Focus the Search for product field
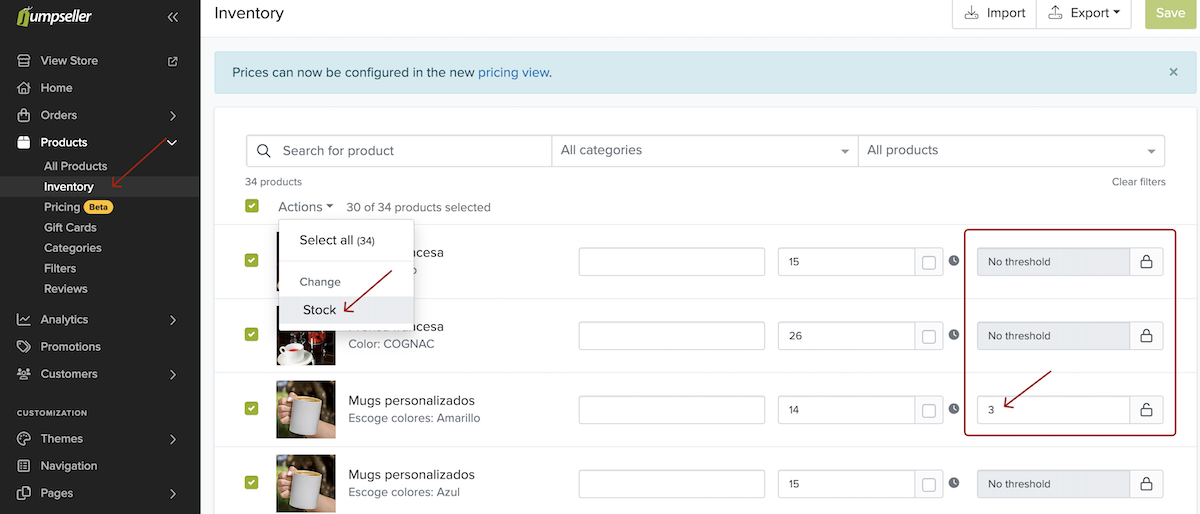The height and width of the screenshot is (514, 1200). (x=399, y=150)
